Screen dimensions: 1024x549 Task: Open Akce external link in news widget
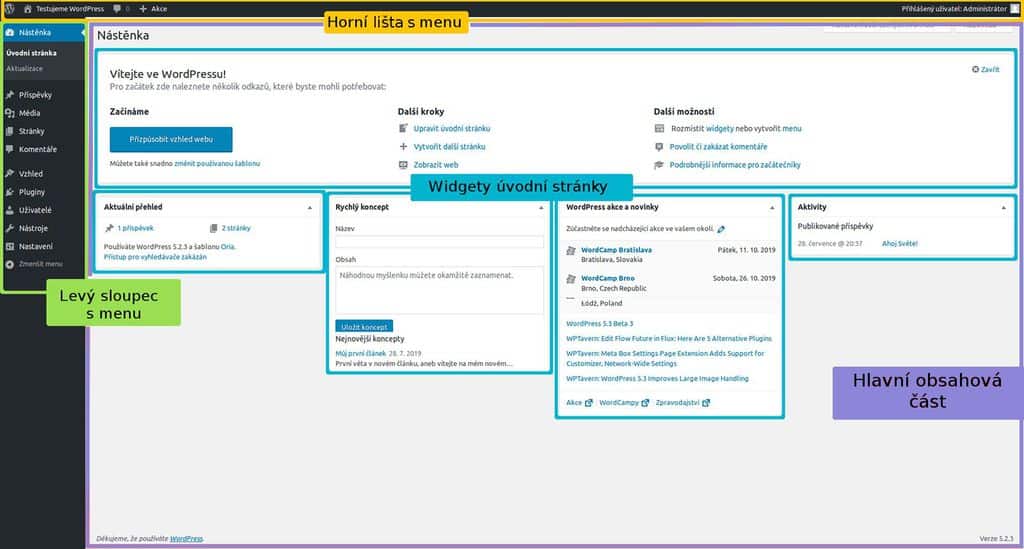click(579, 403)
